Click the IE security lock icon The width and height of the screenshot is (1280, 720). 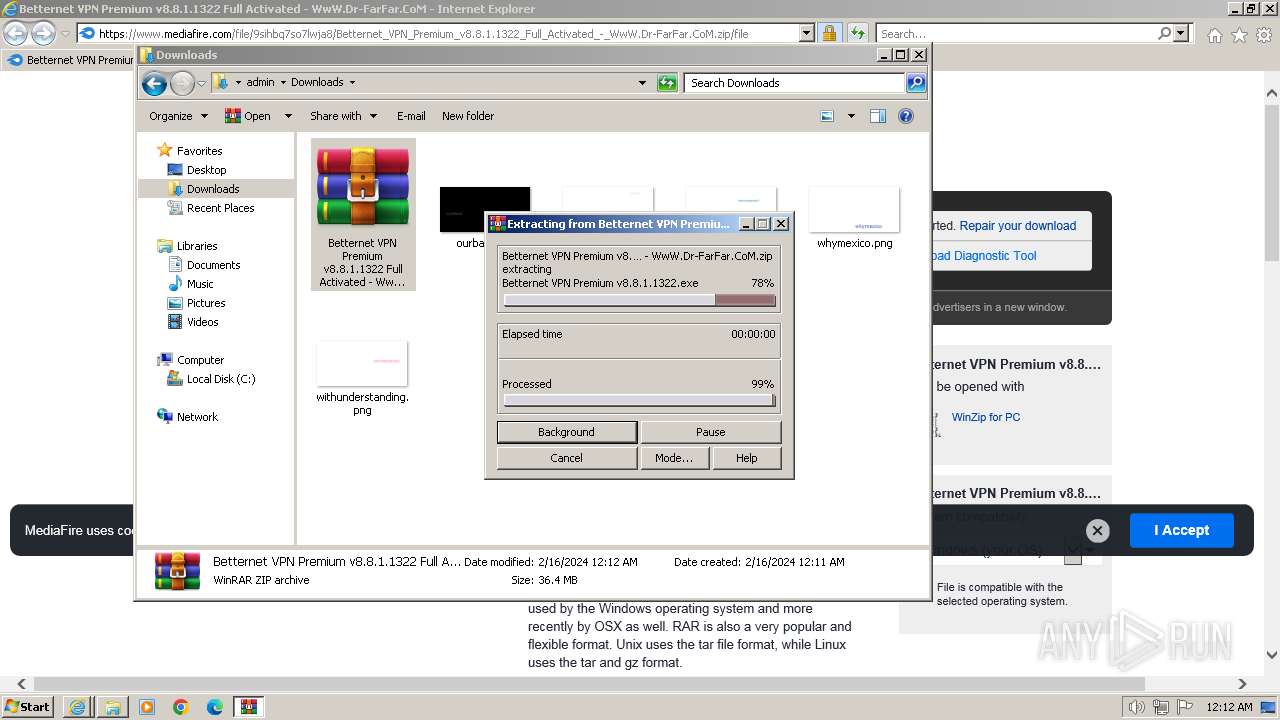(829, 33)
